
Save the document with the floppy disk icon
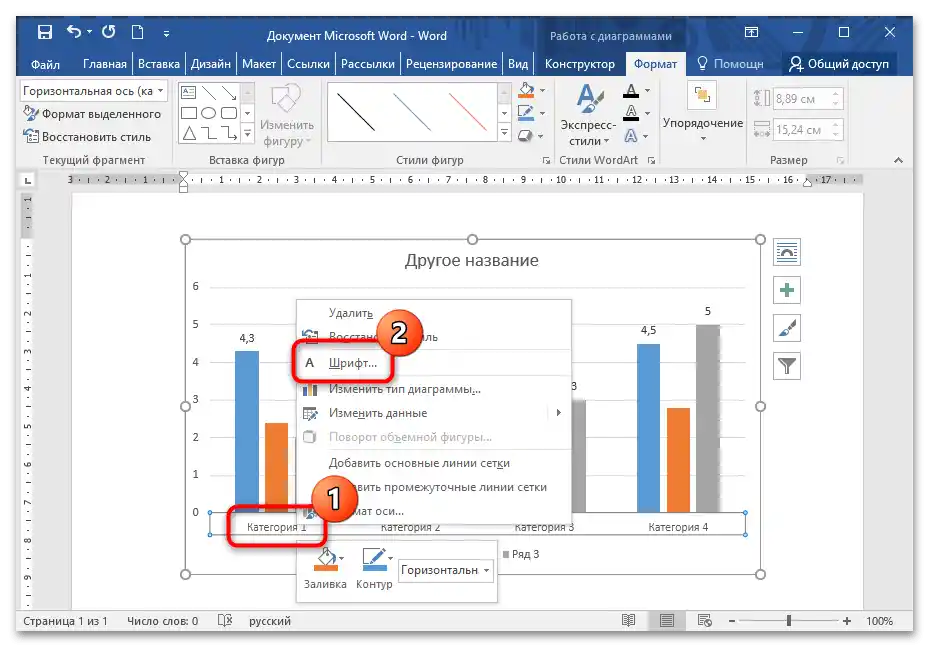tap(45, 32)
